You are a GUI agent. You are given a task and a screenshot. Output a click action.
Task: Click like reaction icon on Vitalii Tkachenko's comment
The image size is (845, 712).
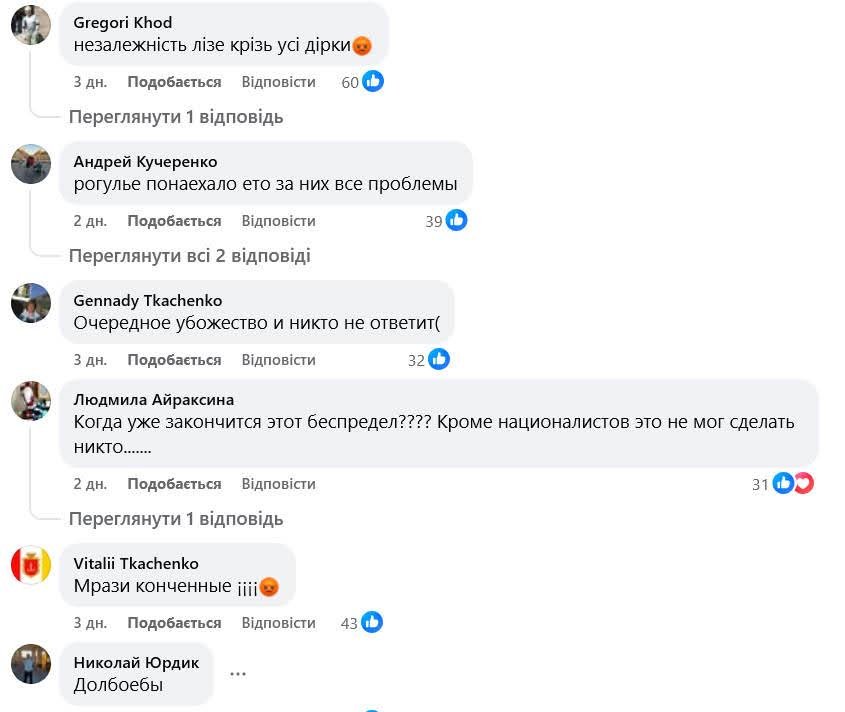point(372,622)
